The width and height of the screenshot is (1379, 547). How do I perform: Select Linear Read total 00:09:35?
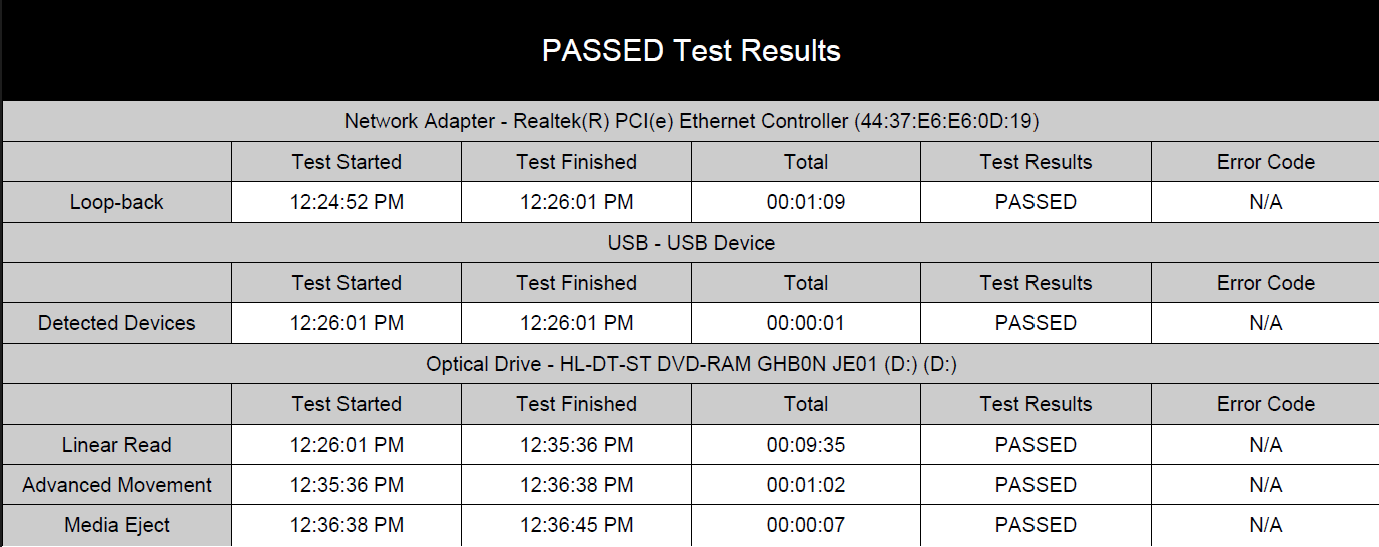click(x=806, y=445)
